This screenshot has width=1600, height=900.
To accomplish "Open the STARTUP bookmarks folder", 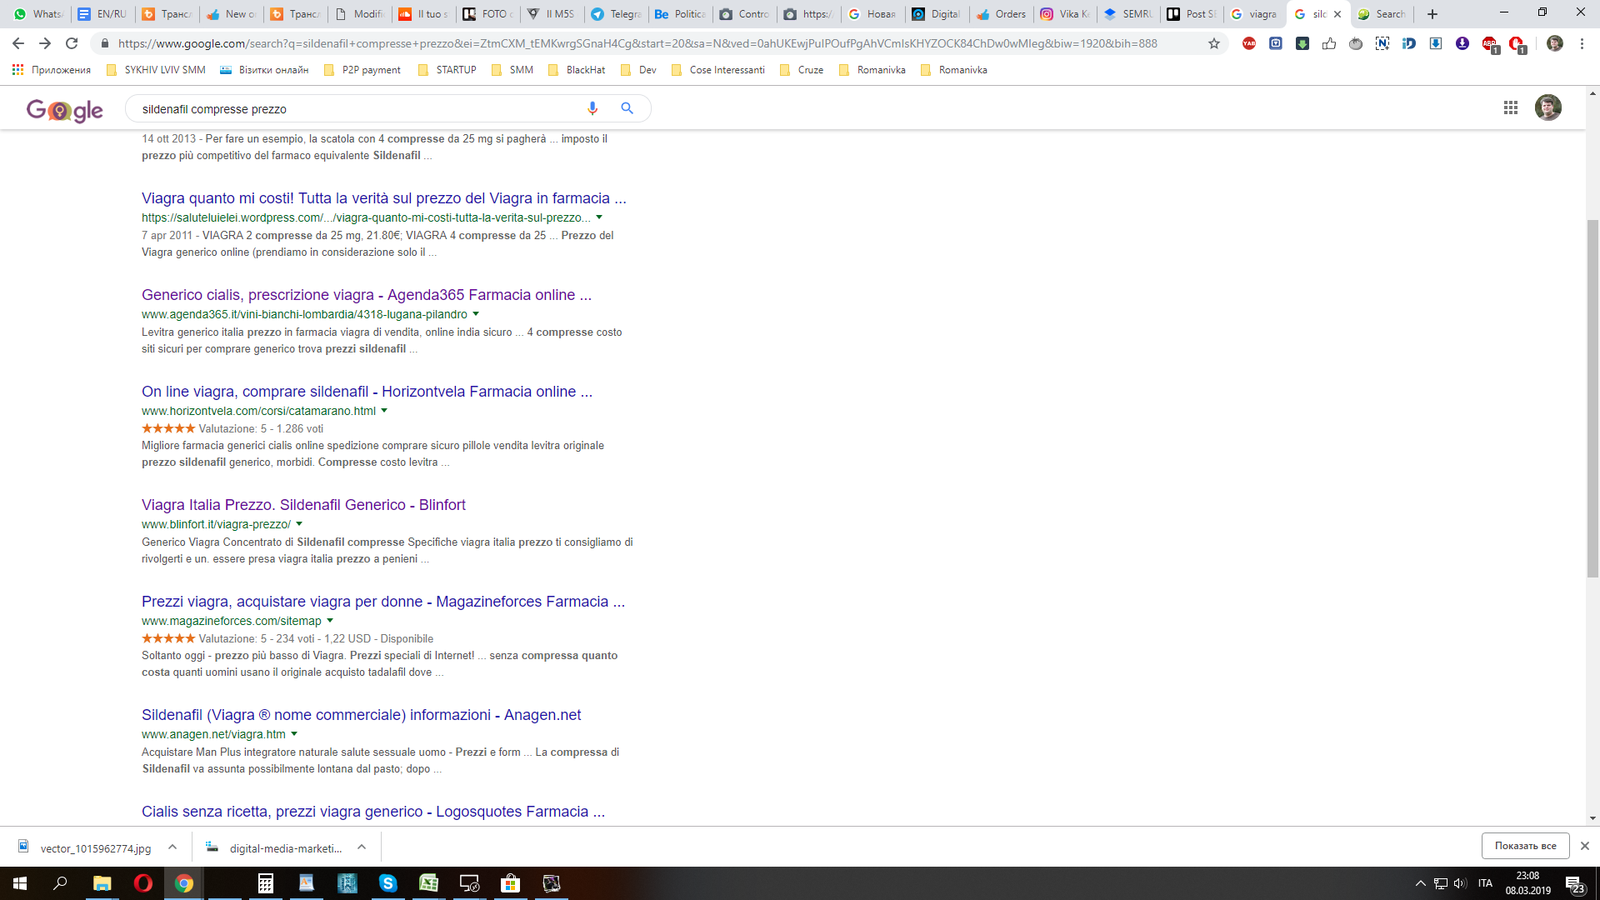I will pos(446,70).
